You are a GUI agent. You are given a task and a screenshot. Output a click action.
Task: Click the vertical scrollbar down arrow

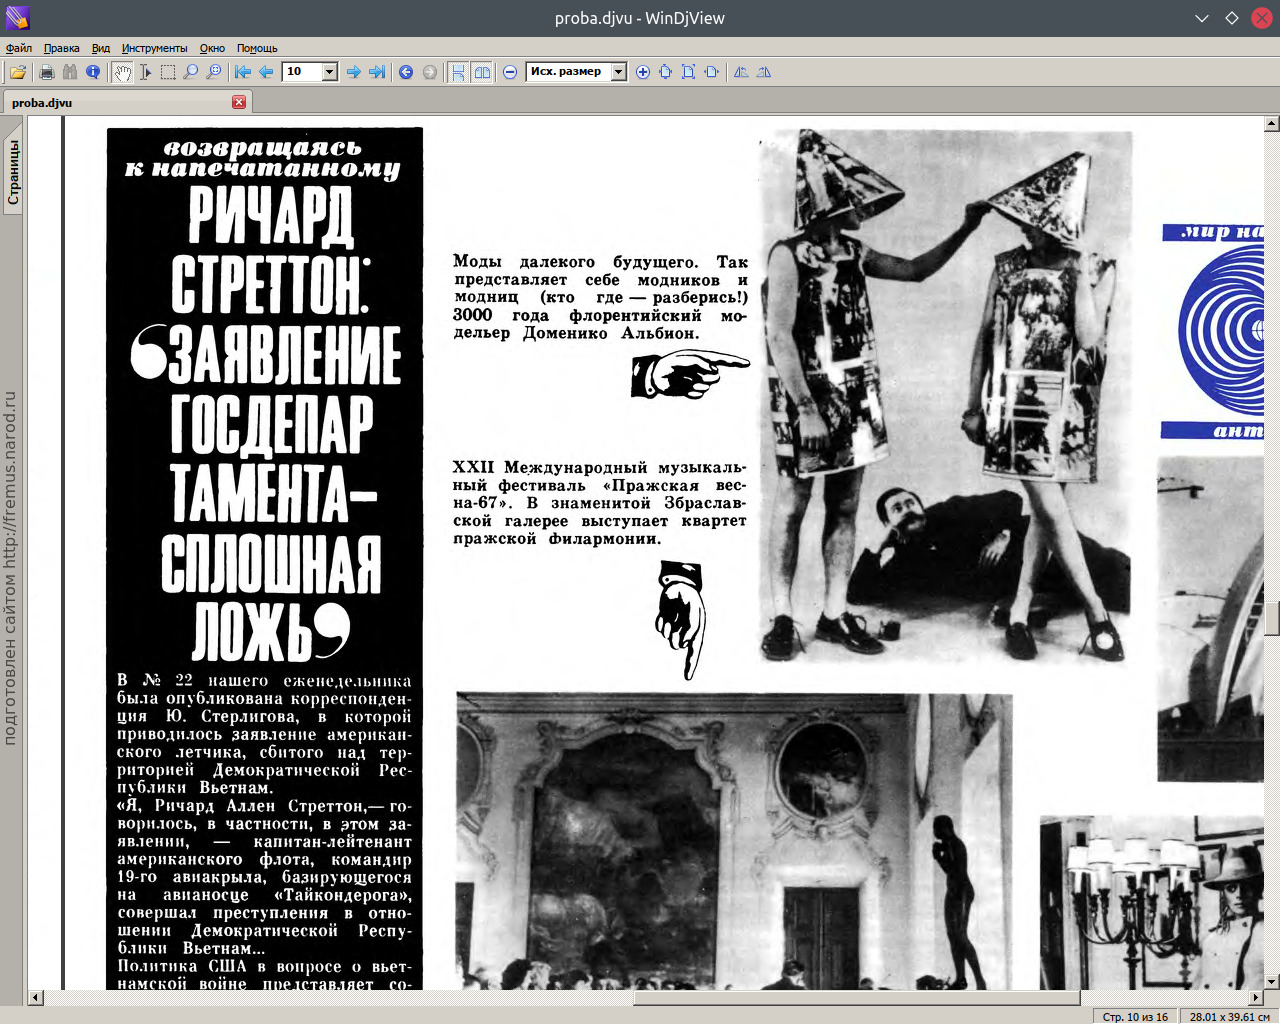click(1272, 982)
